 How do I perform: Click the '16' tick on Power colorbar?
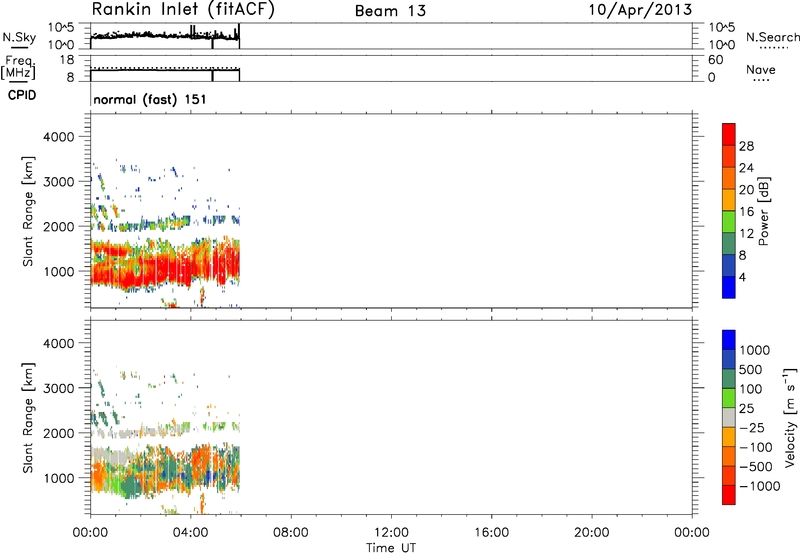click(746, 212)
